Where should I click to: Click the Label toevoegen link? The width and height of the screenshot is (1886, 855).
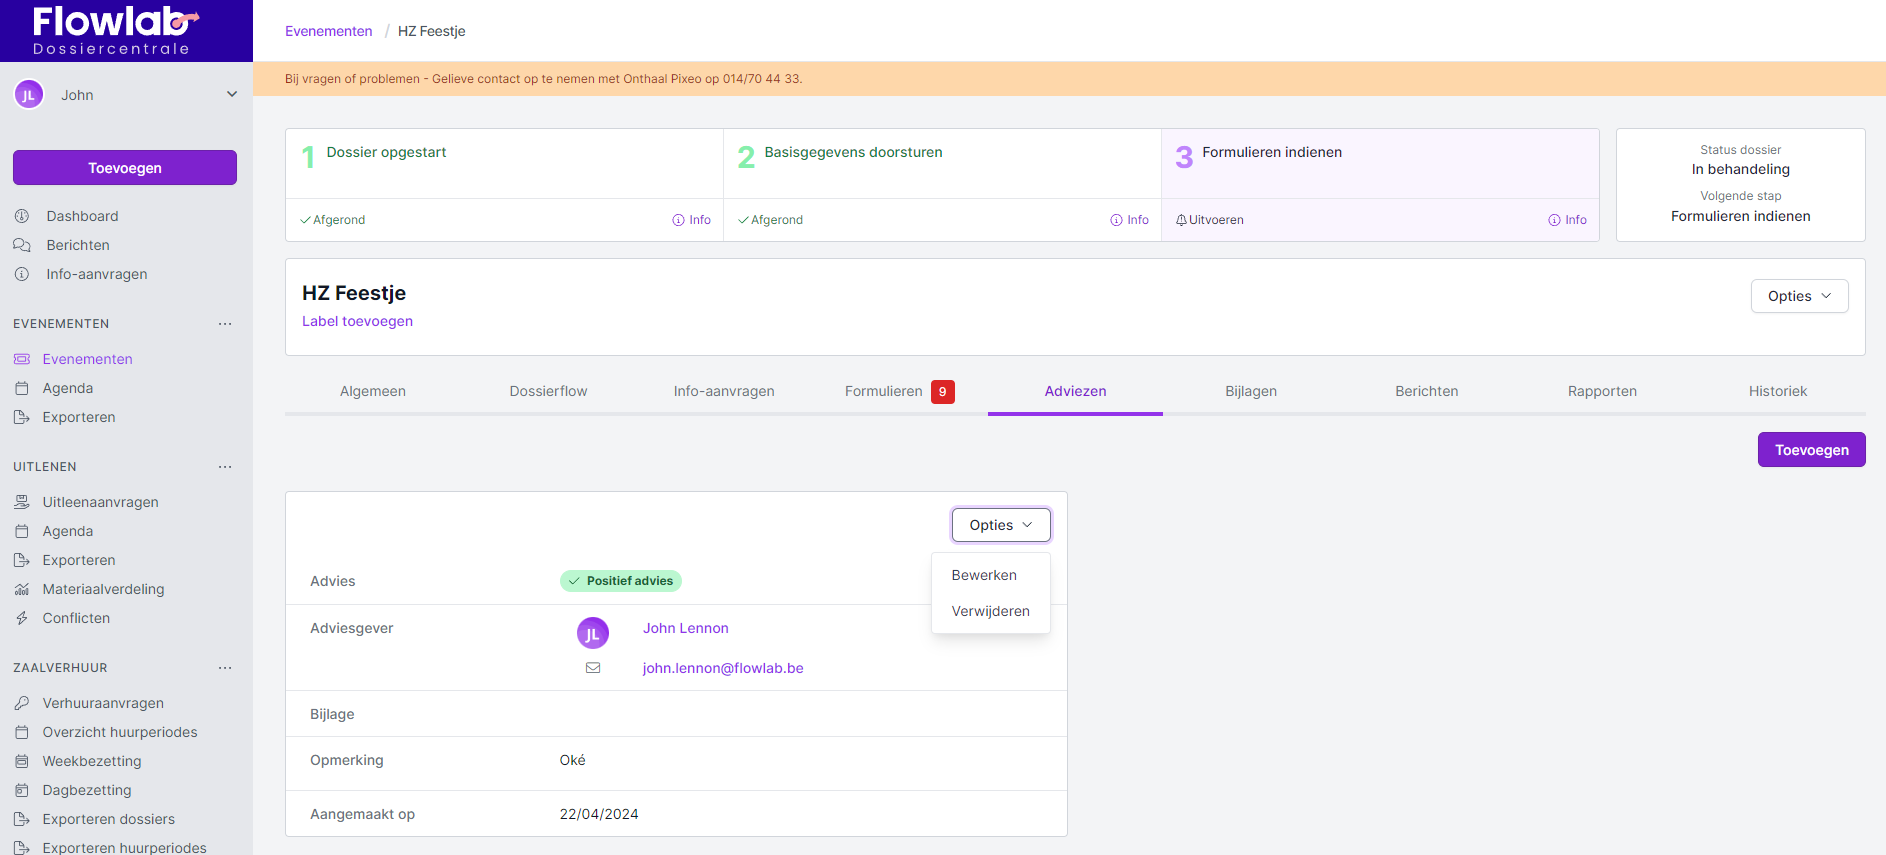(x=357, y=321)
